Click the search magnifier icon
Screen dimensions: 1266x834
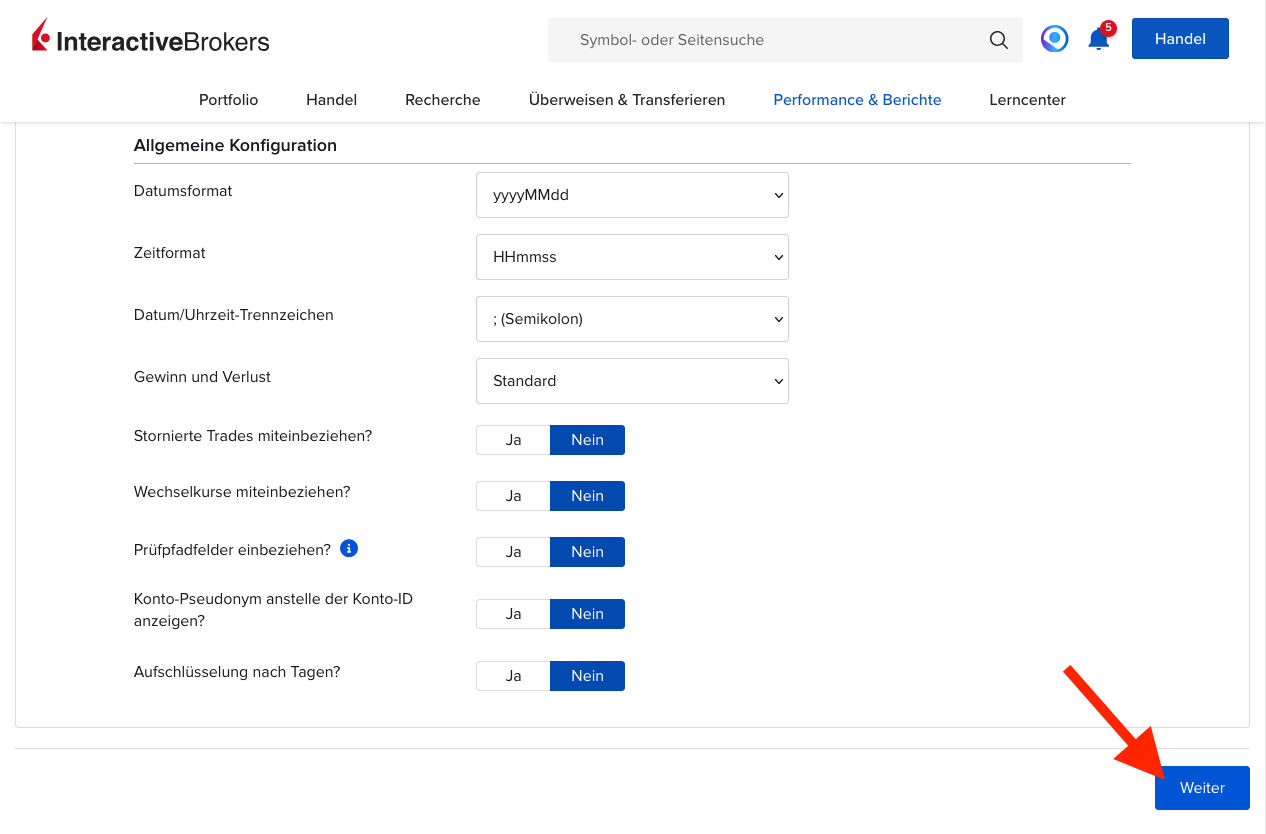998,40
